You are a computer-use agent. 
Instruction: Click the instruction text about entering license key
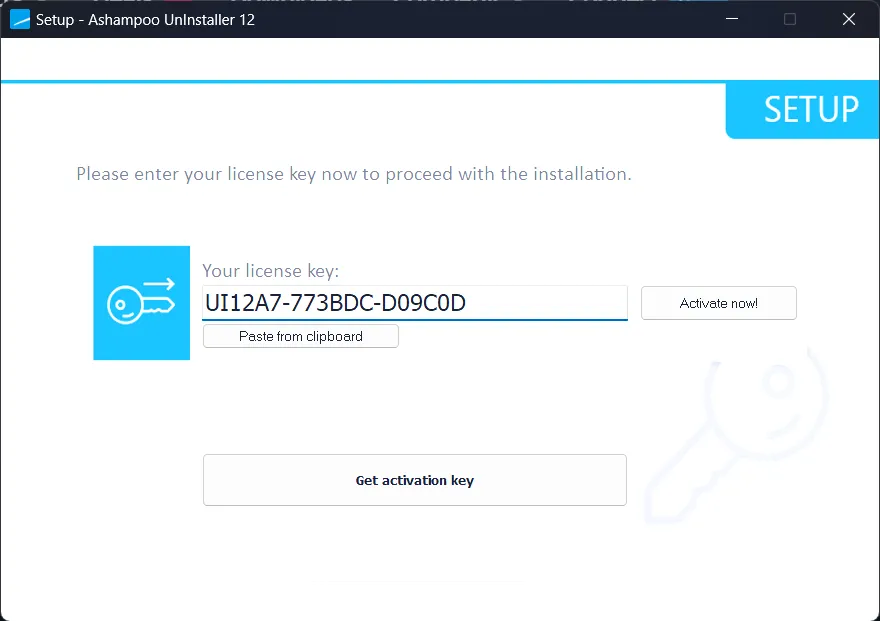[x=353, y=173]
